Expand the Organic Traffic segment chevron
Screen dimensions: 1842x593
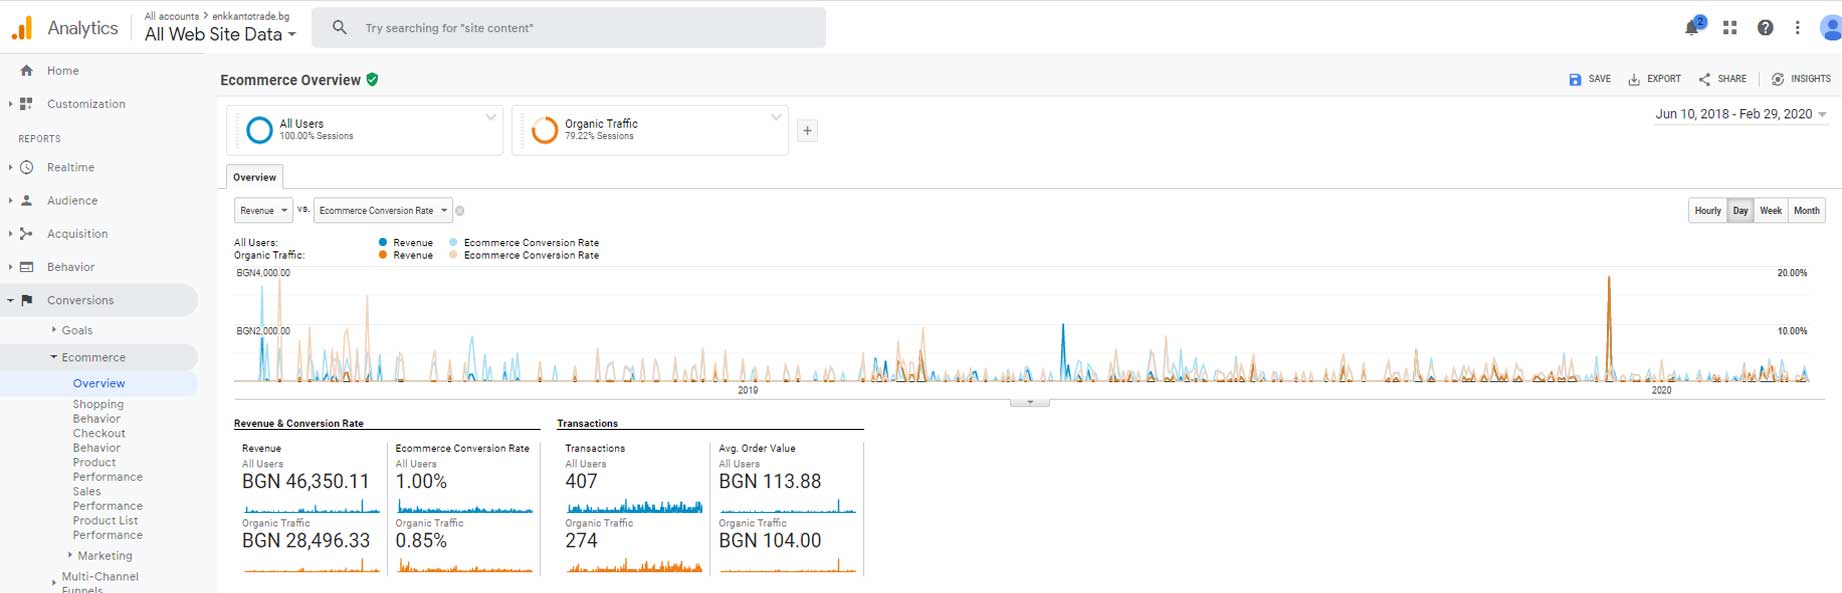pos(776,118)
